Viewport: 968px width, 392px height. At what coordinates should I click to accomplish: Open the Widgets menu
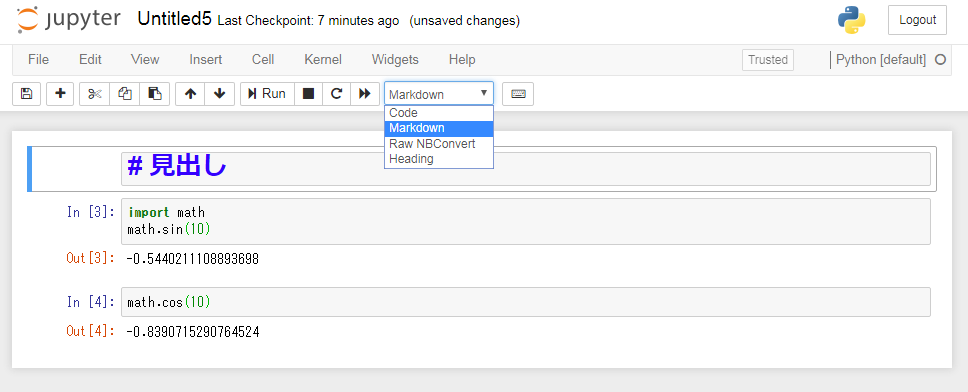pos(395,60)
